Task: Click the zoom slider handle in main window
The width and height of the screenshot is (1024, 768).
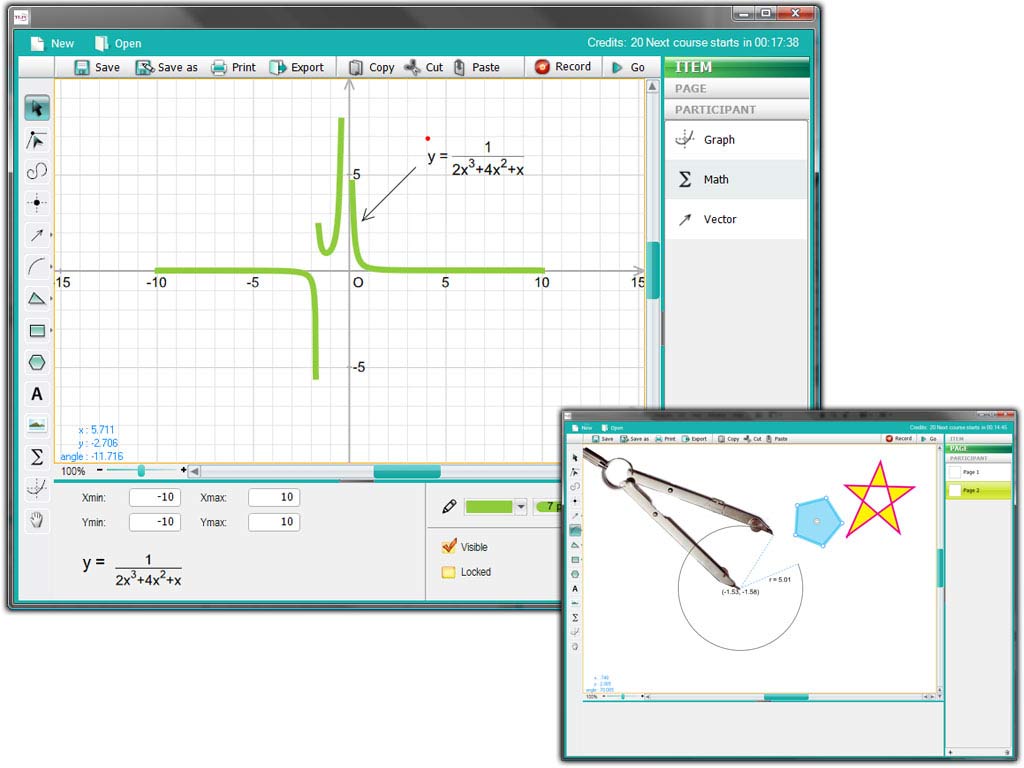Action: click(x=141, y=471)
